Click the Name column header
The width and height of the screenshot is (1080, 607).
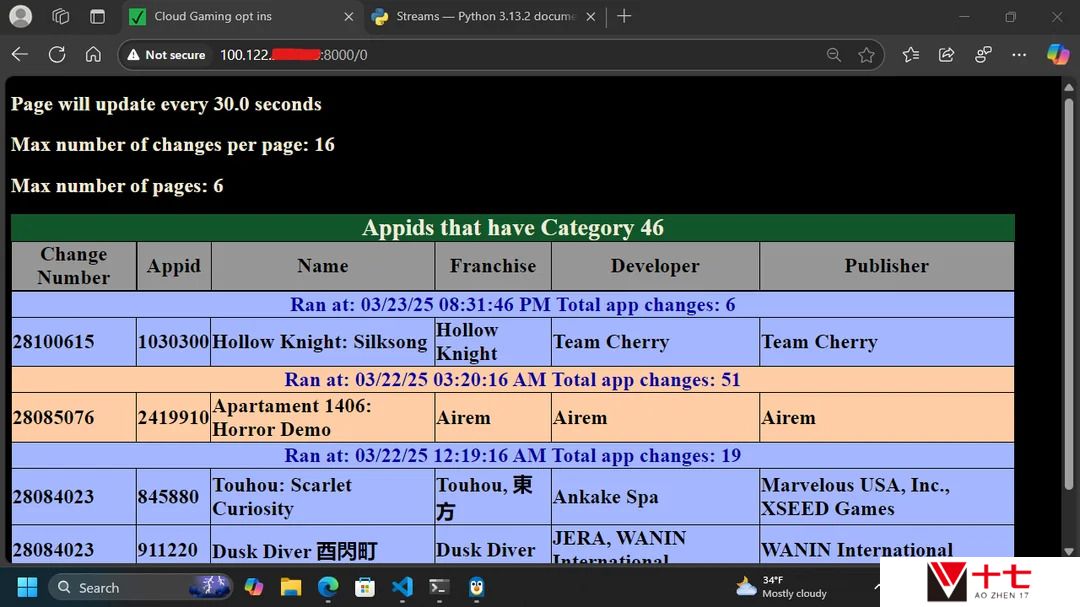pyautogui.click(x=322, y=266)
